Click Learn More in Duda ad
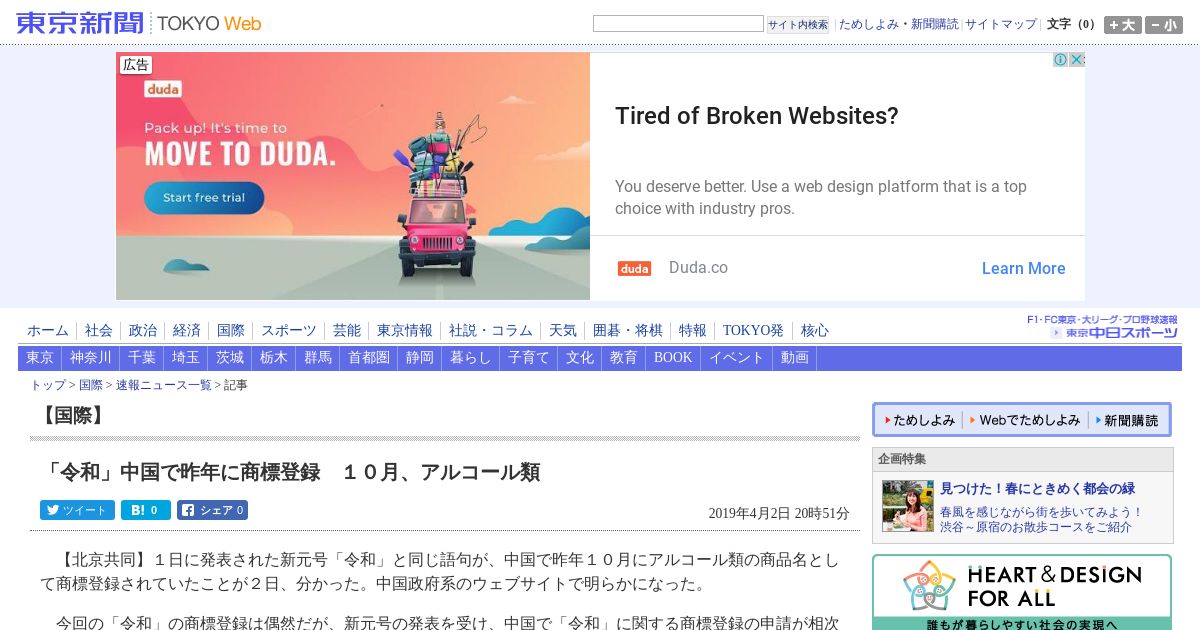Viewport: 1200px width, 630px height. tap(1023, 268)
